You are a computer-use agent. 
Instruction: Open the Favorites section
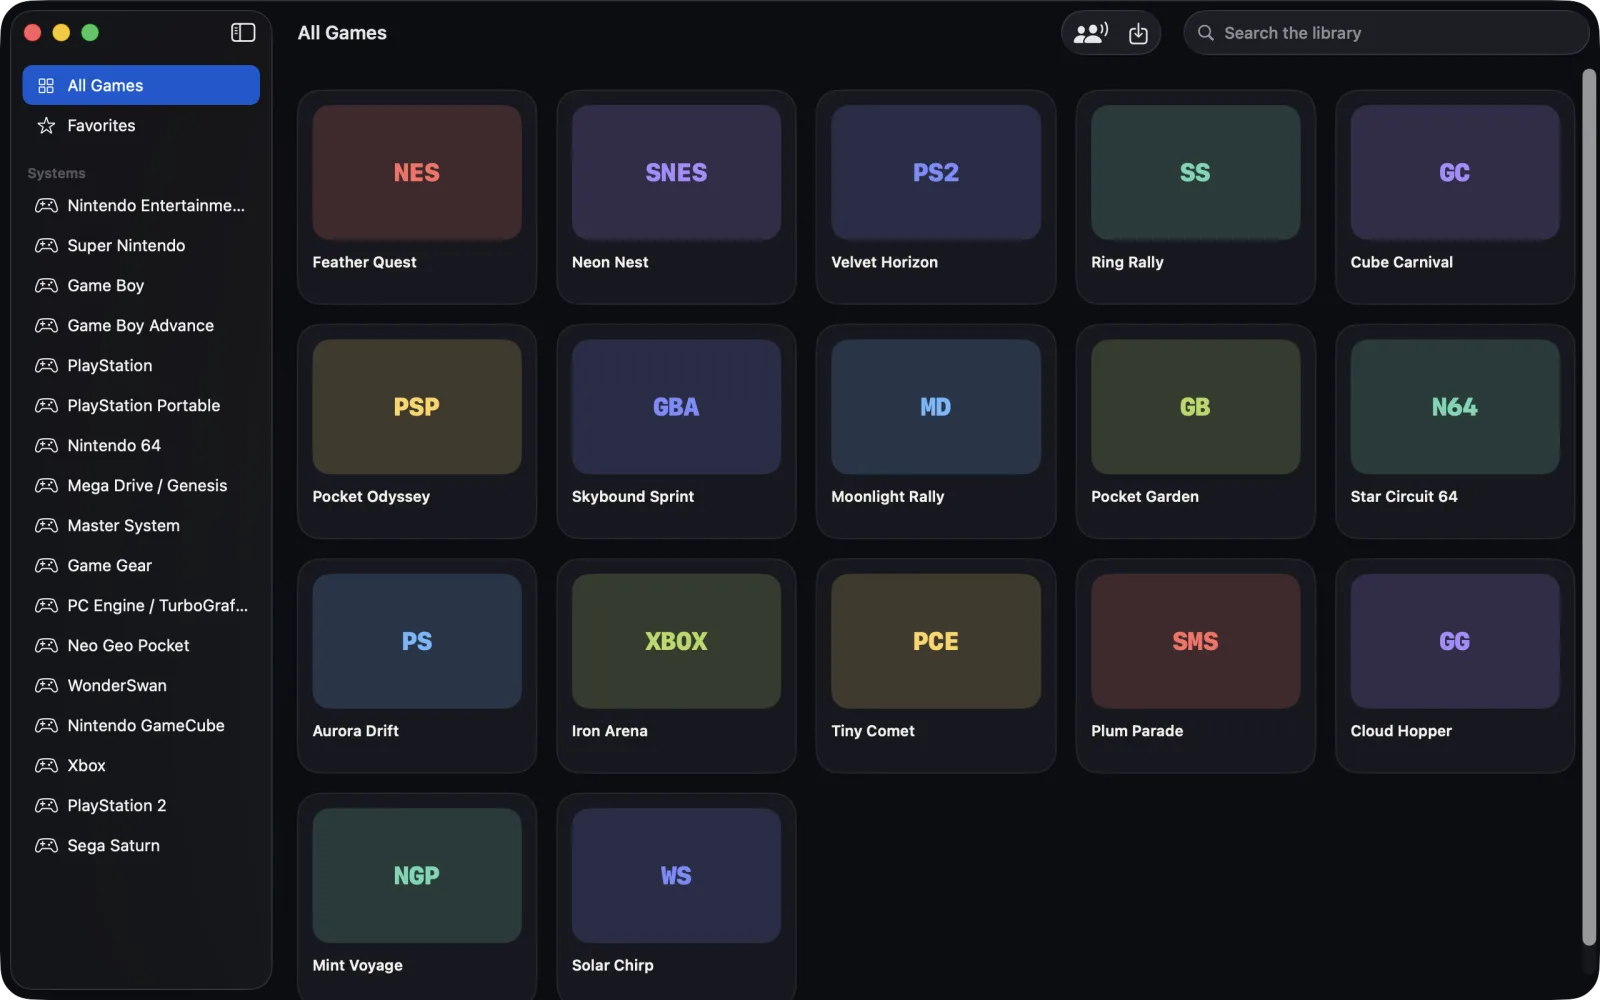tap(141, 126)
